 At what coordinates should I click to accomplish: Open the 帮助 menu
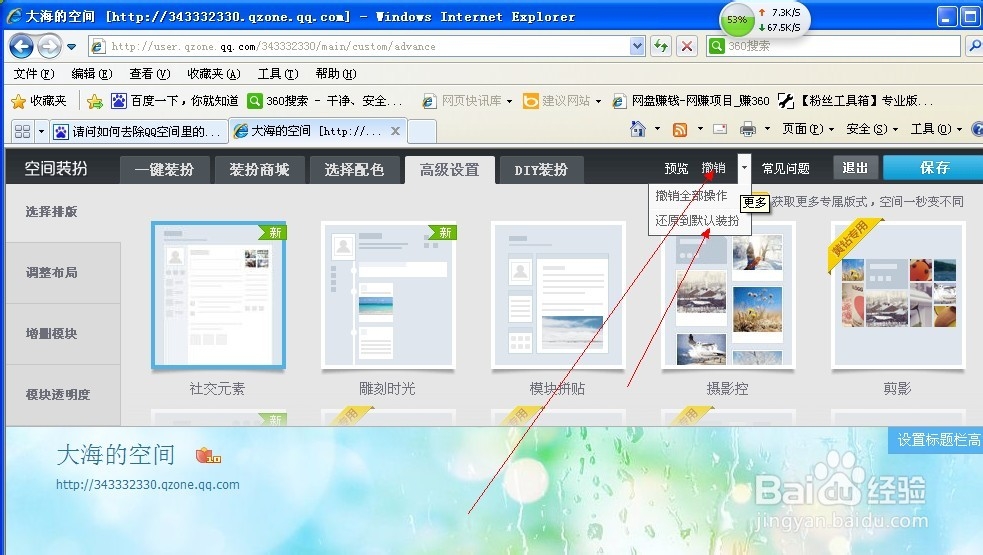click(335, 74)
